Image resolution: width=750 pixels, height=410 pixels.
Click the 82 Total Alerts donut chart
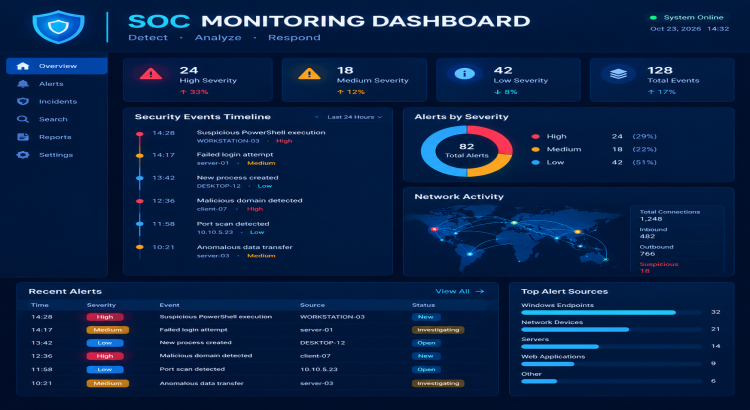[467, 151]
